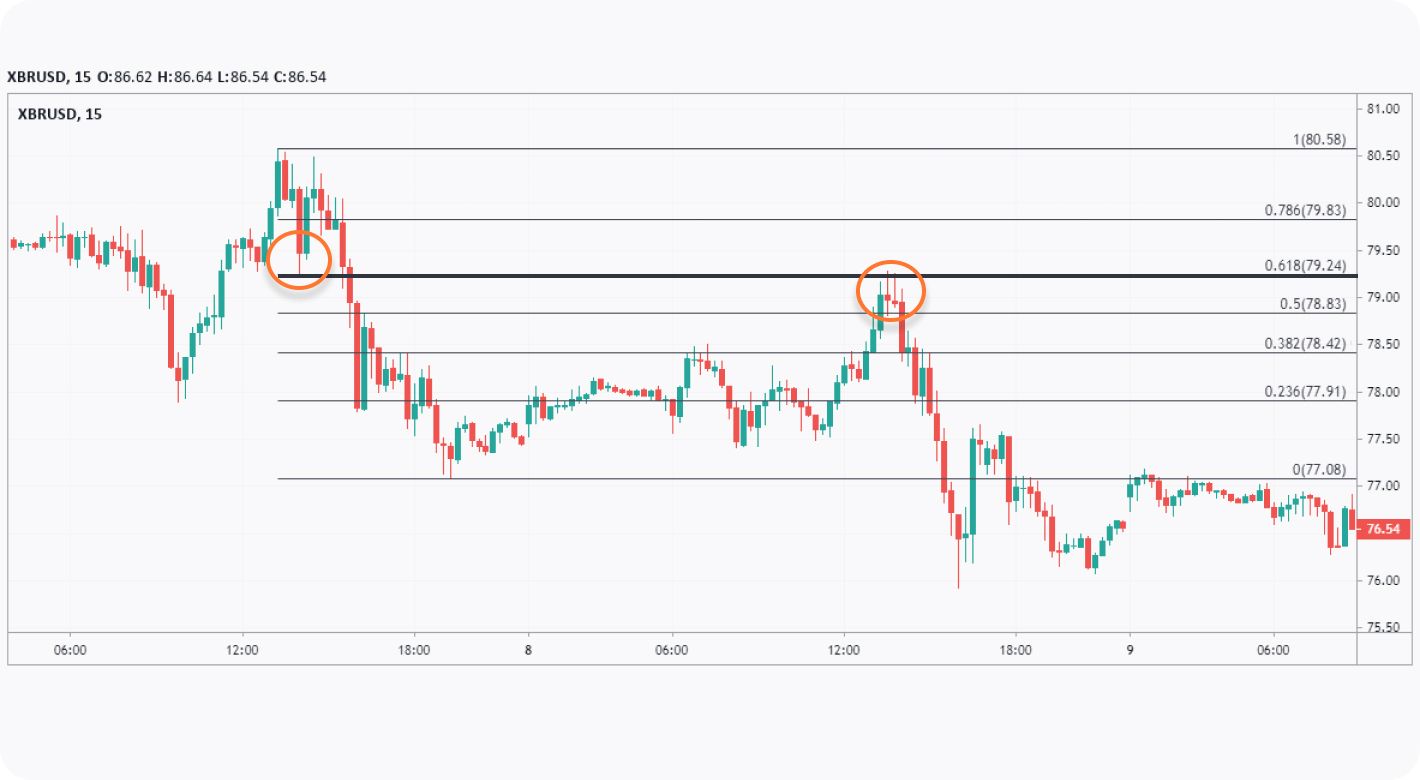Click the 80.00 price scale label

[x=1381, y=202]
